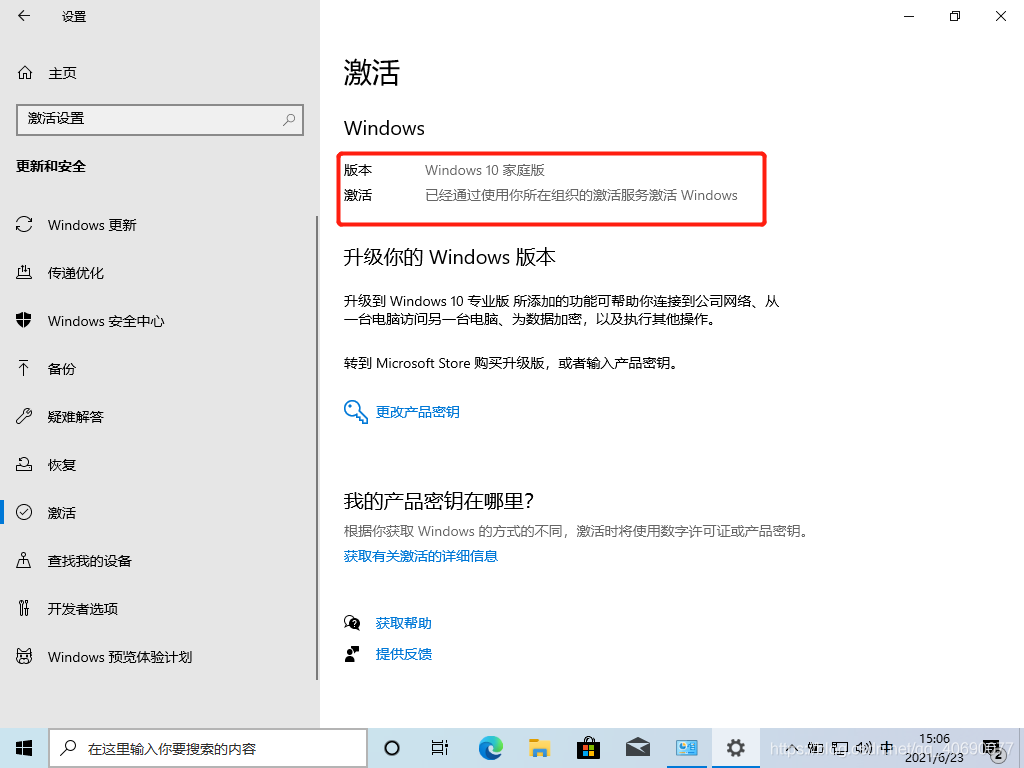
Task: Click the 更改产品密钥 link
Action: [417, 412]
